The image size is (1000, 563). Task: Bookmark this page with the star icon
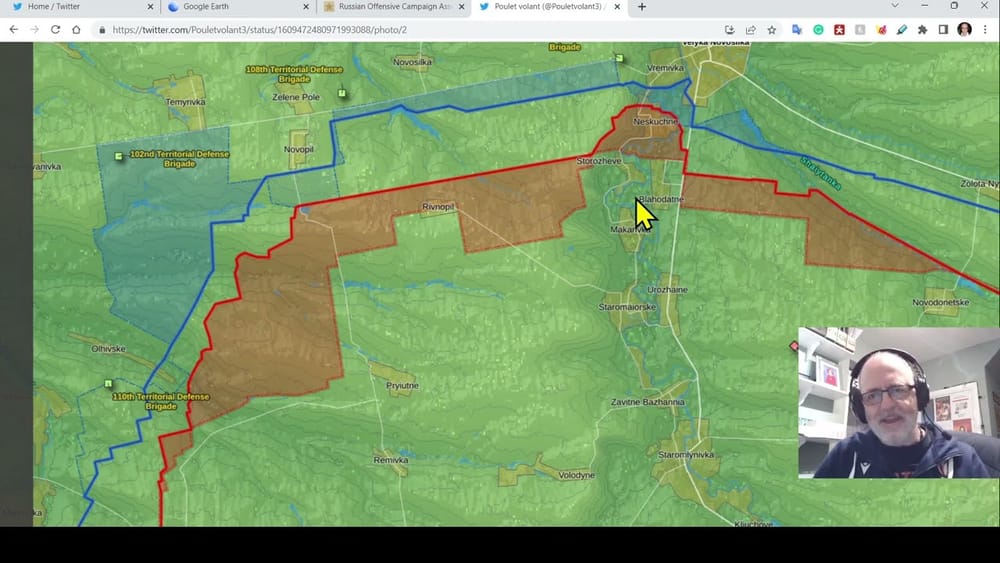771,30
